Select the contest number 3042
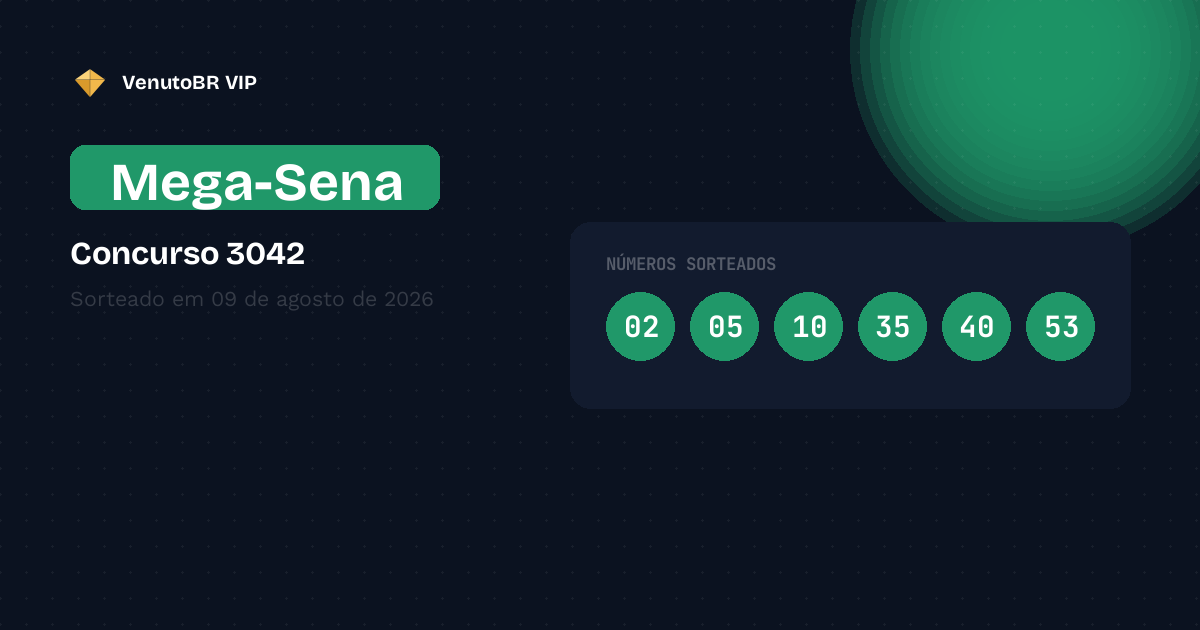Viewport: 1200px width, 630px height. (266, 254)
